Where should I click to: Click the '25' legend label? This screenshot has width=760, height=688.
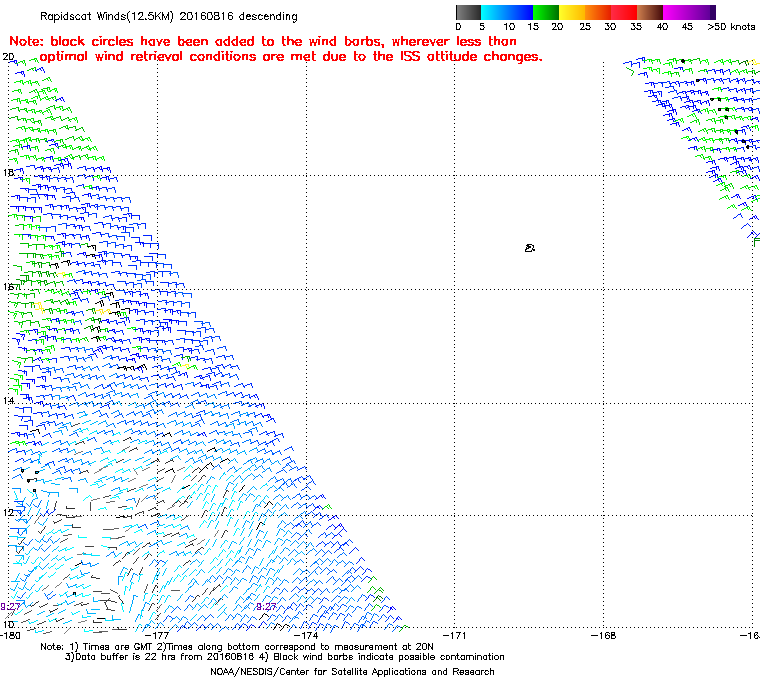tap(585, 27)
